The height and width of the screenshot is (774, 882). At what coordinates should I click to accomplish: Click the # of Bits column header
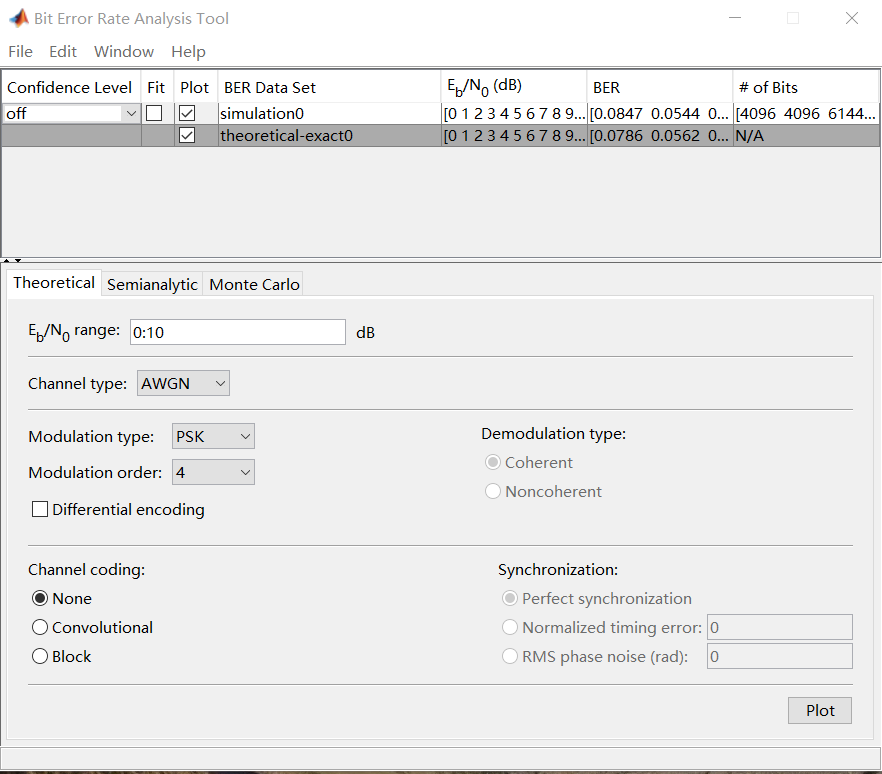(x=806, y=87)
